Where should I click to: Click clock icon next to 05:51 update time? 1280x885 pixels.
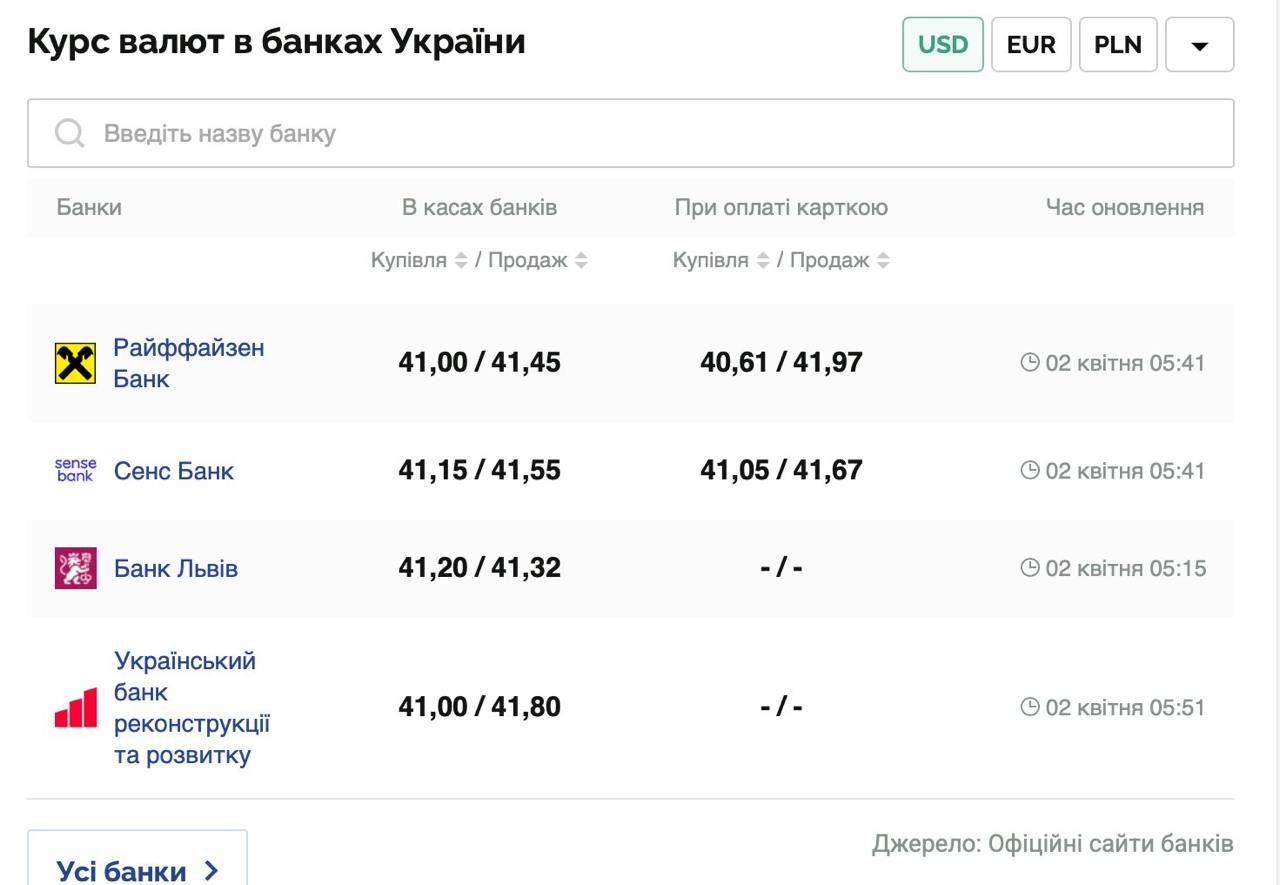pos(1029,707)
